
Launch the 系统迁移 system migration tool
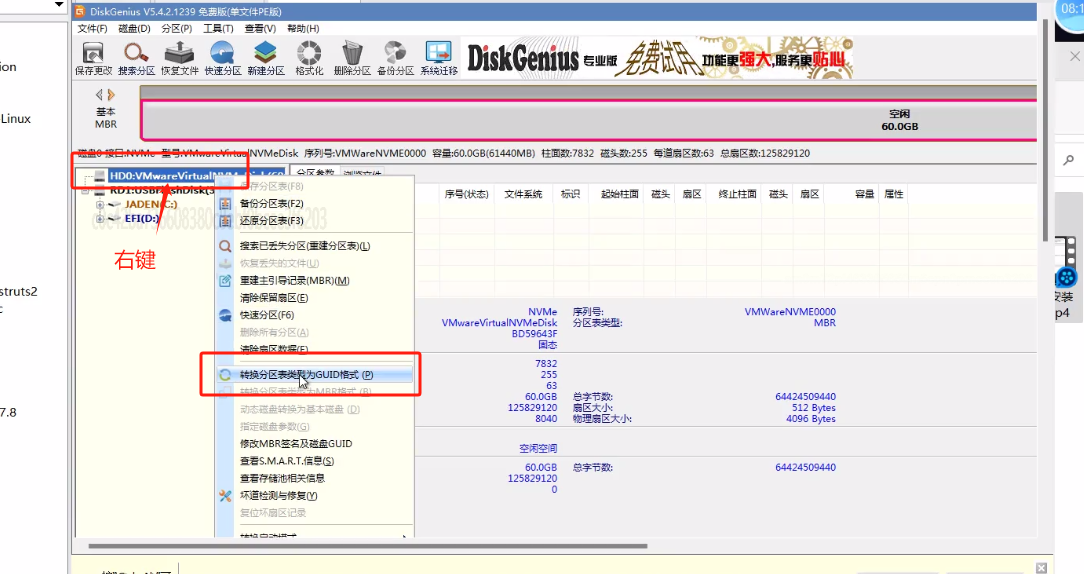pyautogui.click(x=439, y=58)
